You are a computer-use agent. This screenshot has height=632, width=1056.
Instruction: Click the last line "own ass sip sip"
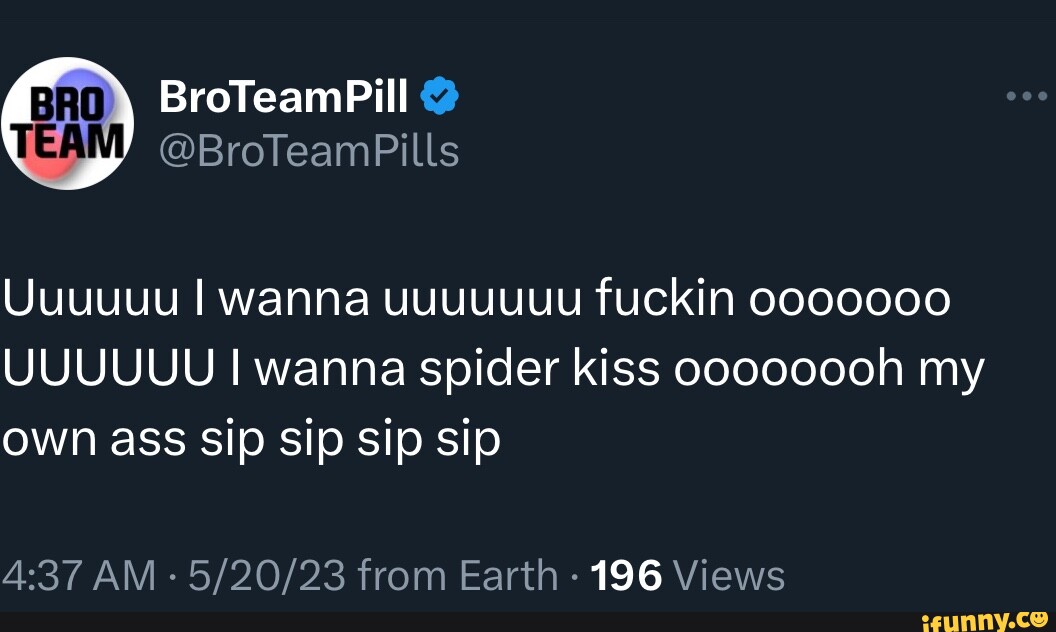pyautogui.click(x=250, y=440)
